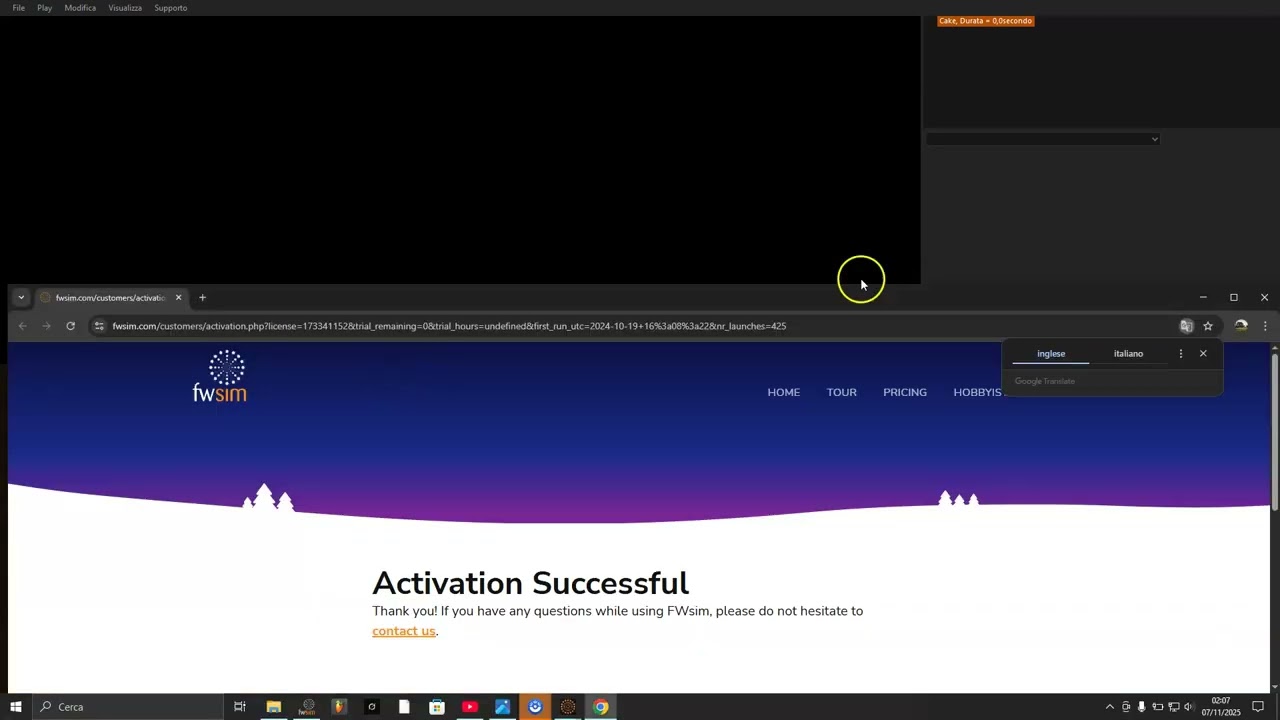The image size is (1280, 720).
Task: Click the contact us link
Action: click(x=404, y=631)
